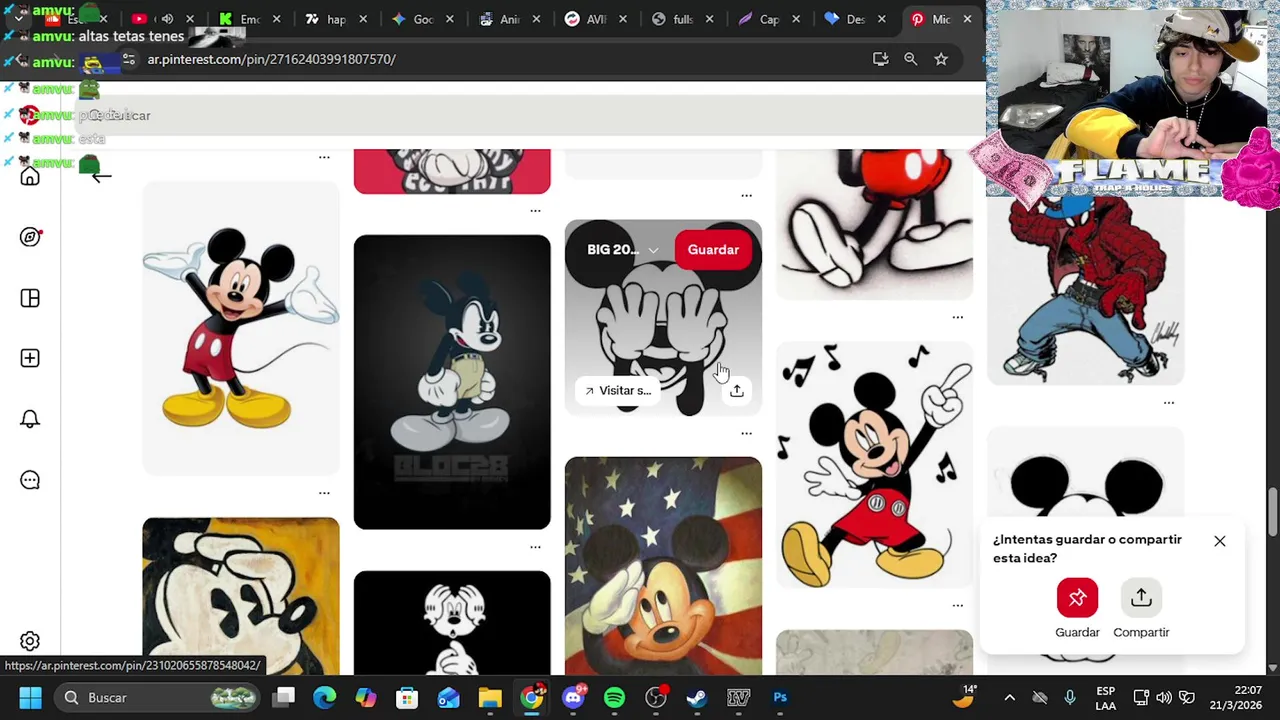Screen dimensions: 1280x720
Task: Open the BIG 20... board dropdown on the pin
Action: (623, 250)
